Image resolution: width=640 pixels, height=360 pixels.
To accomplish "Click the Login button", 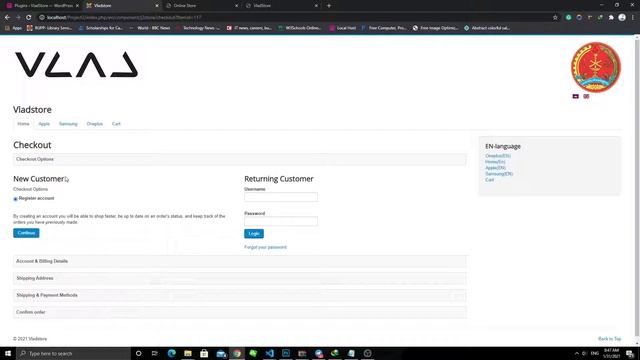I will (254, 233).
